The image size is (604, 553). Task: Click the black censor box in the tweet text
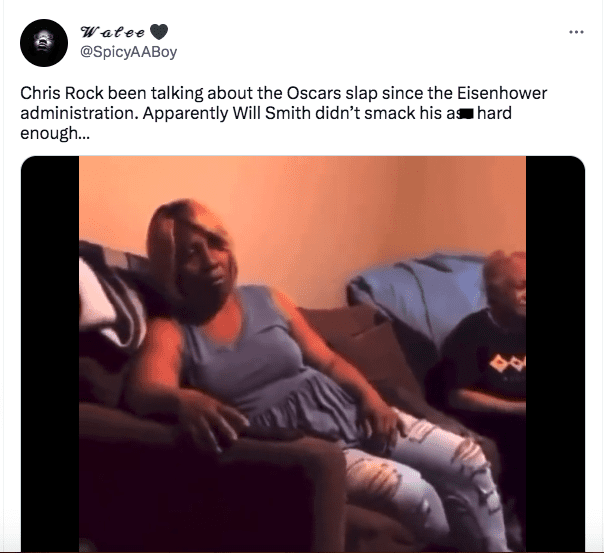[465, 114]
